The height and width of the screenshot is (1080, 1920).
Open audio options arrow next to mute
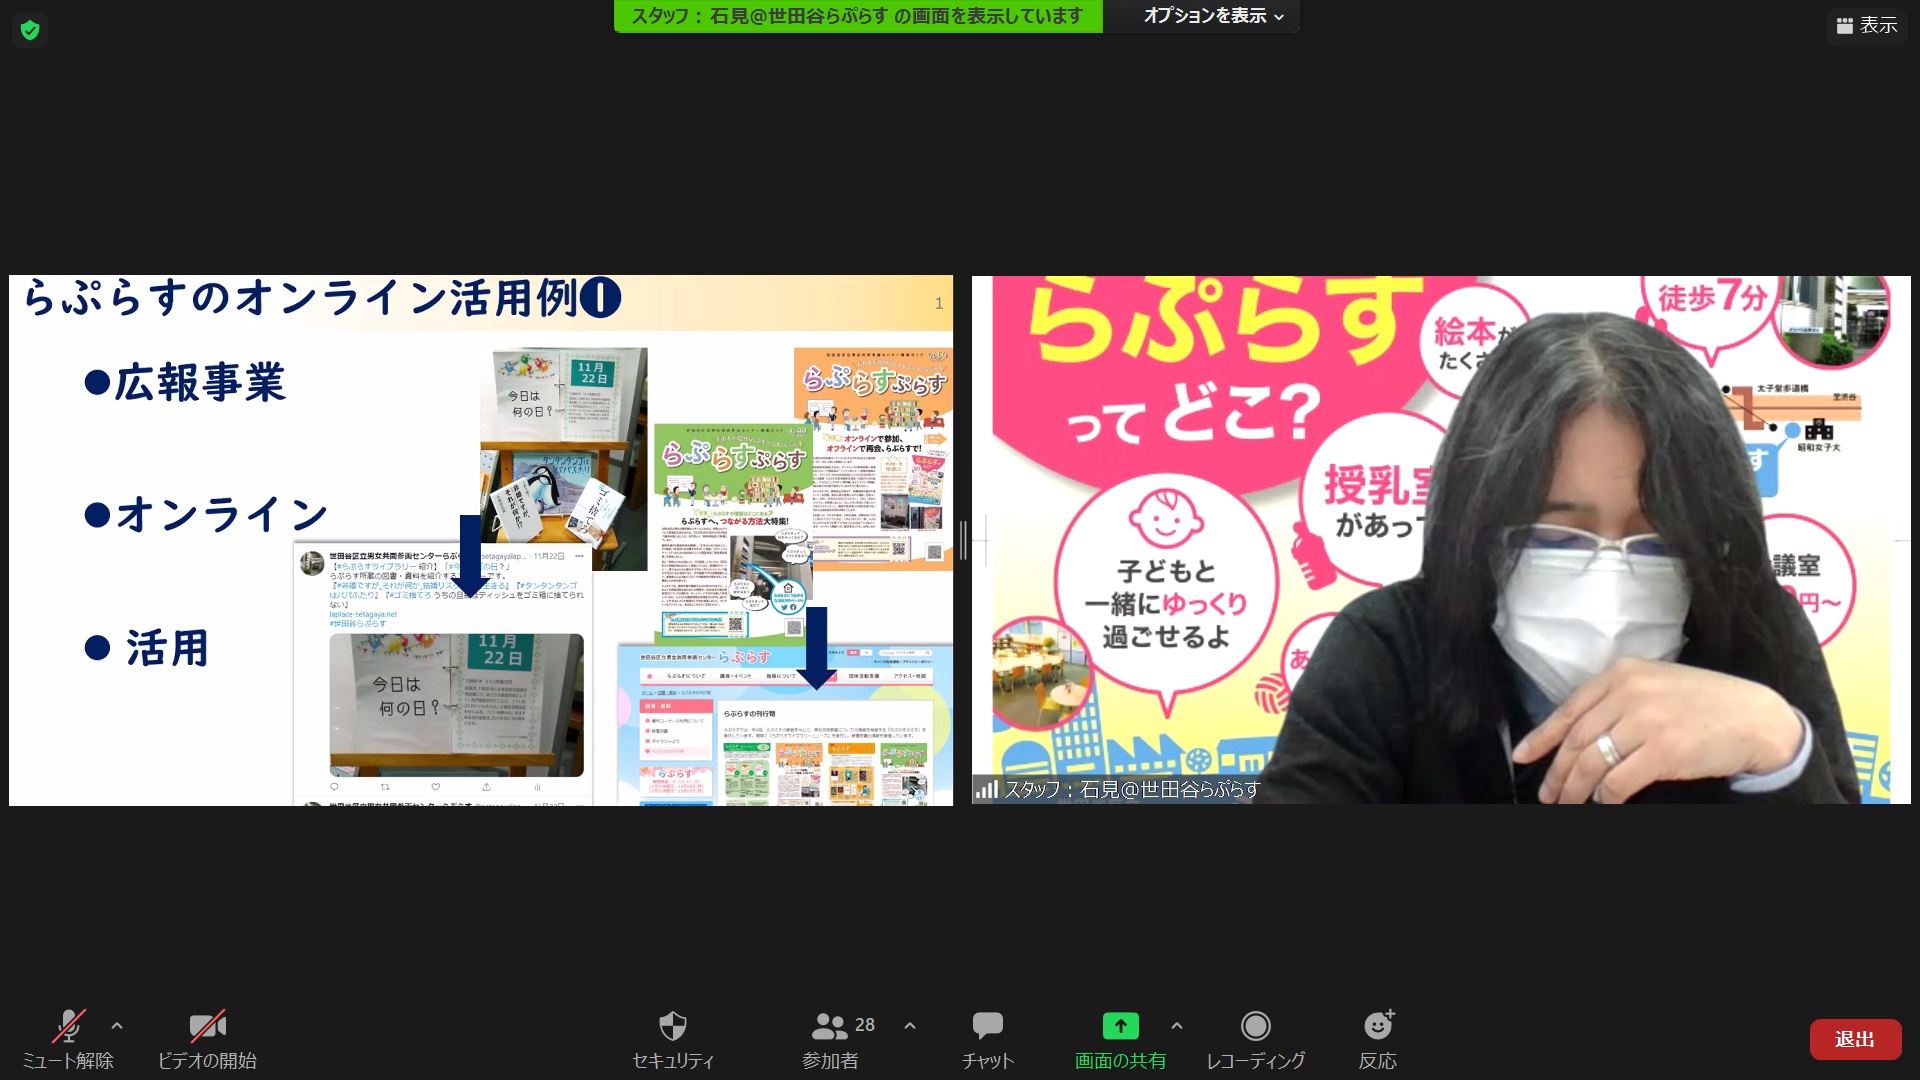(x=117, y=1025)
